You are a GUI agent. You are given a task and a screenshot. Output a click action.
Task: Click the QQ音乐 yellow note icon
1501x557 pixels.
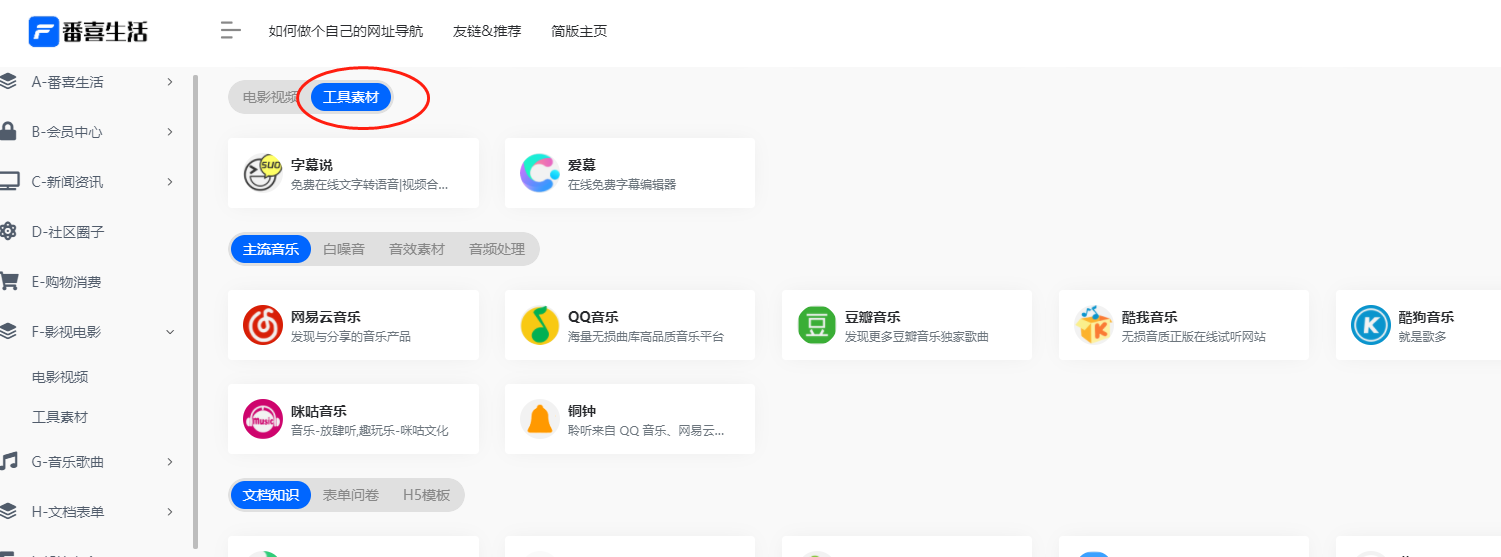click(541, 325)
